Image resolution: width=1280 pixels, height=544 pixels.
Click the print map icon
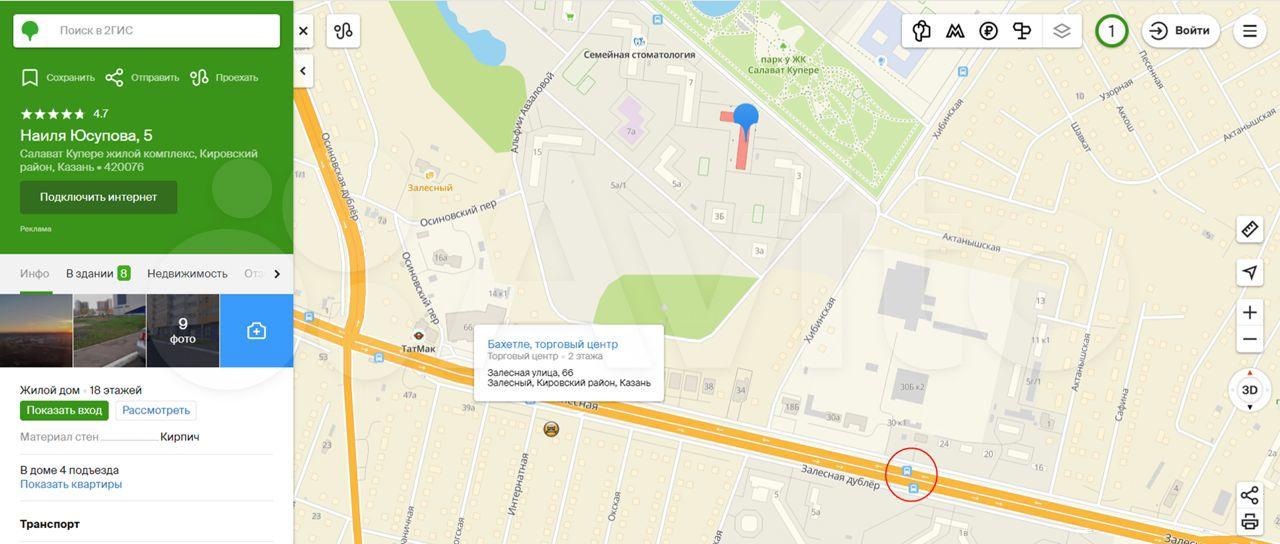(1249, 521)
